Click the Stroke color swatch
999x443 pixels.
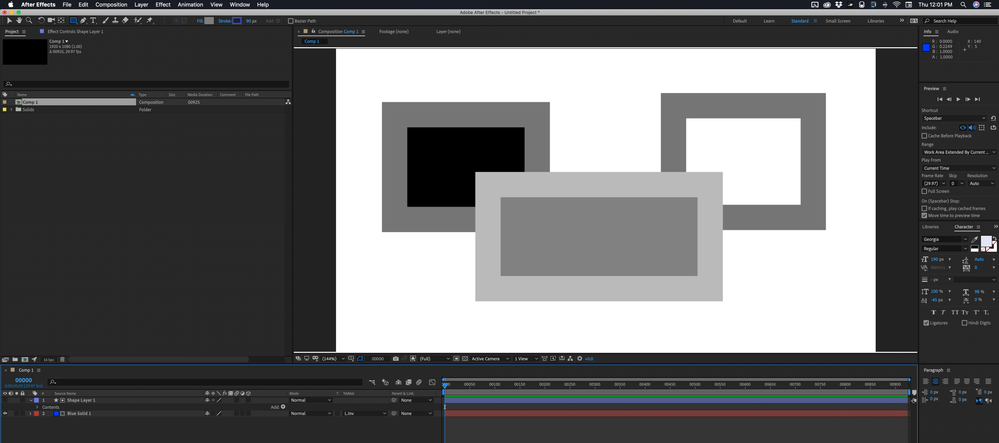237,20
